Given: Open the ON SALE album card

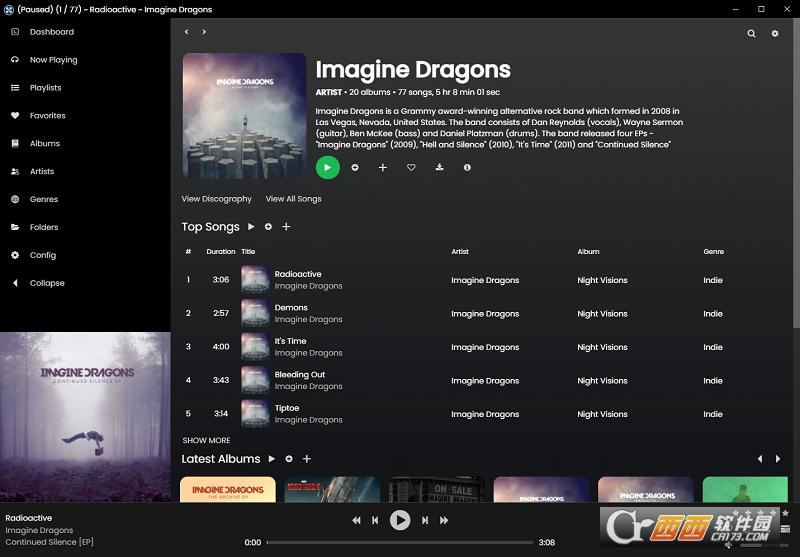Looking at the screenshot, I should tap(437, 490).
